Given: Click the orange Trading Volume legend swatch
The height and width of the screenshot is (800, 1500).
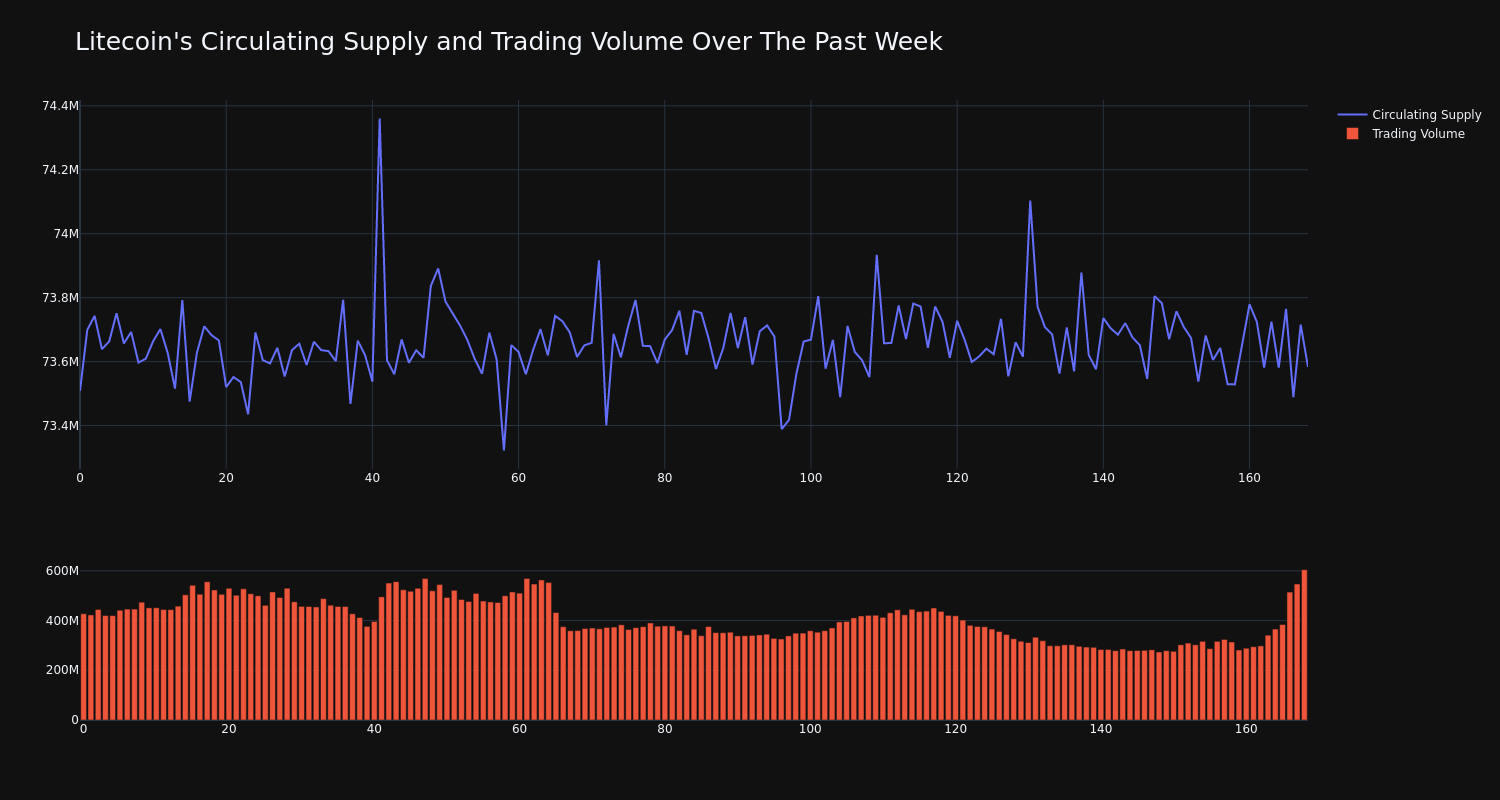Looking at the screenshot, I should coord(1352,134).
